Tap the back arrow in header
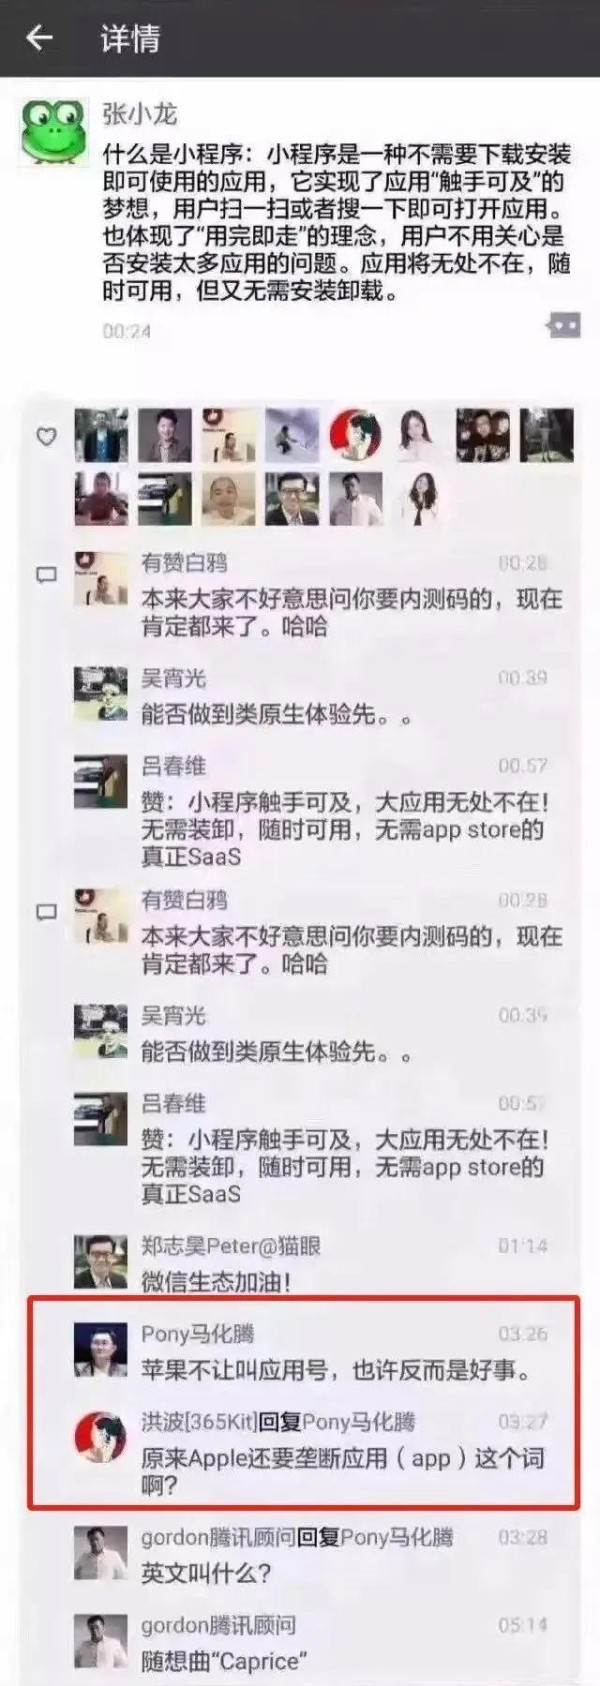 (39, 39)
